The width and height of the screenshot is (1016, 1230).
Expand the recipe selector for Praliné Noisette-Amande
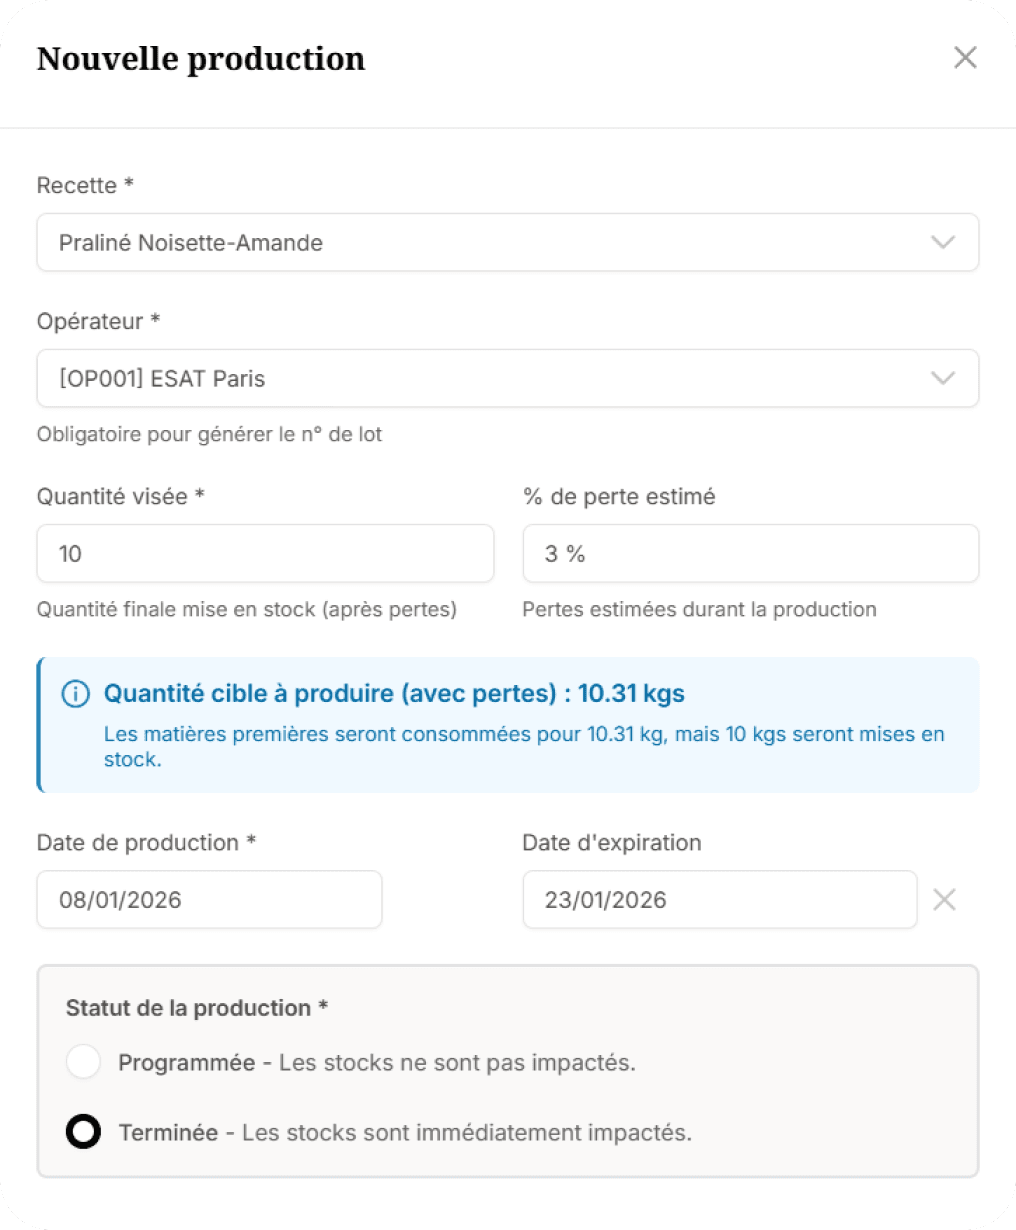click(x=508, y=242)
